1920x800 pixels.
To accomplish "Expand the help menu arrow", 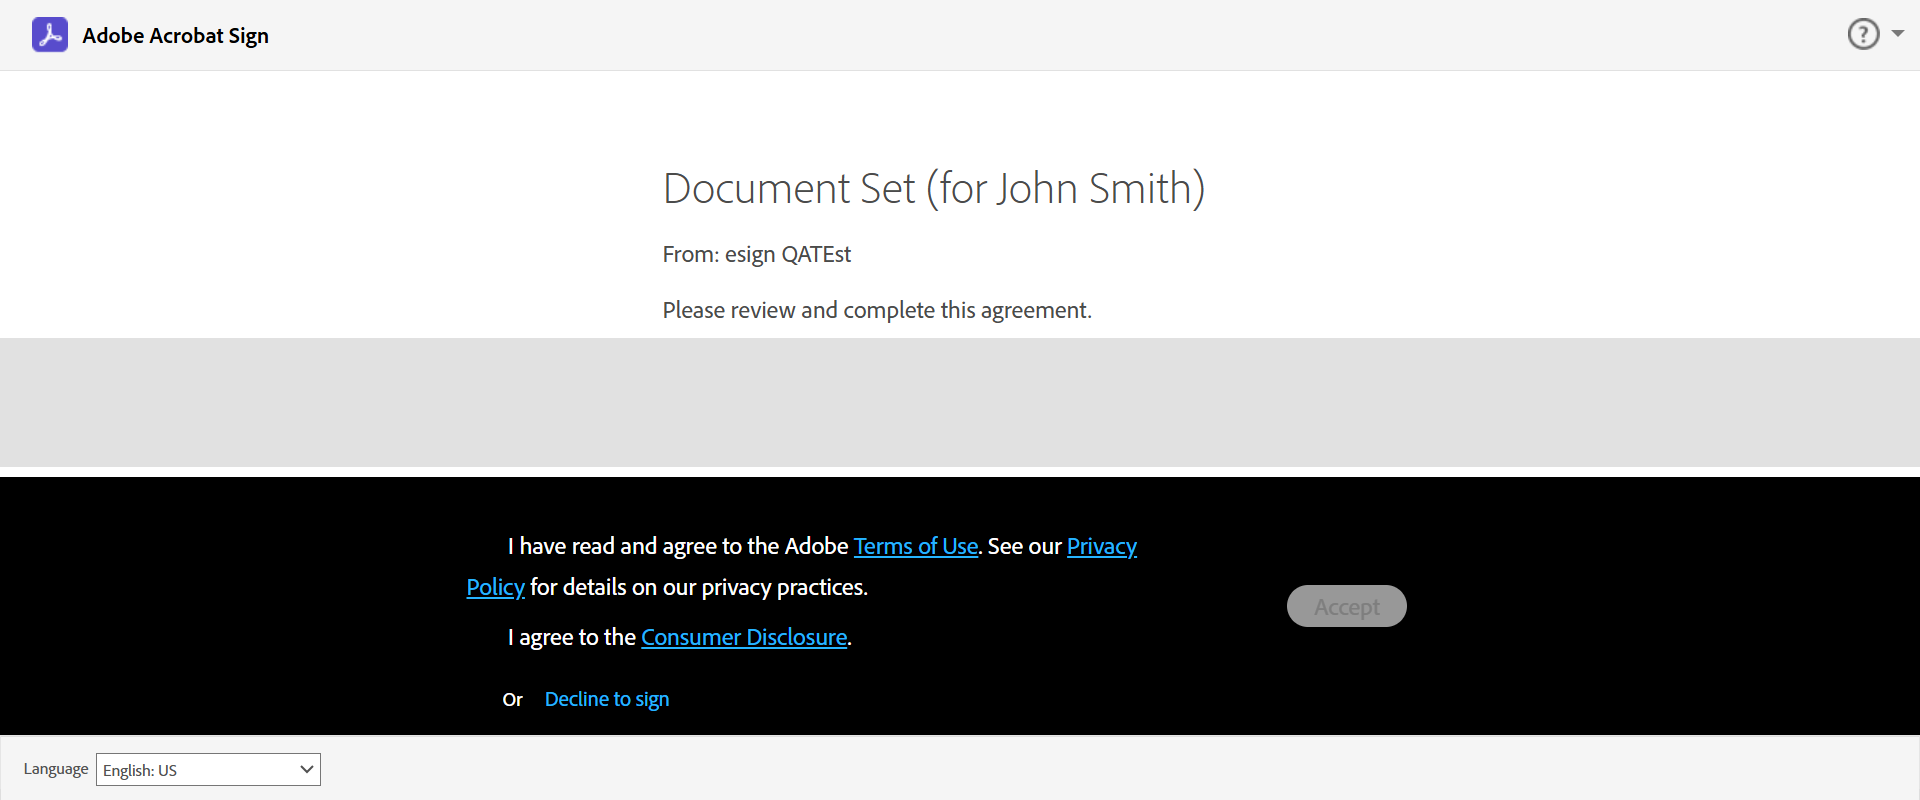I will click(1897, 34).
